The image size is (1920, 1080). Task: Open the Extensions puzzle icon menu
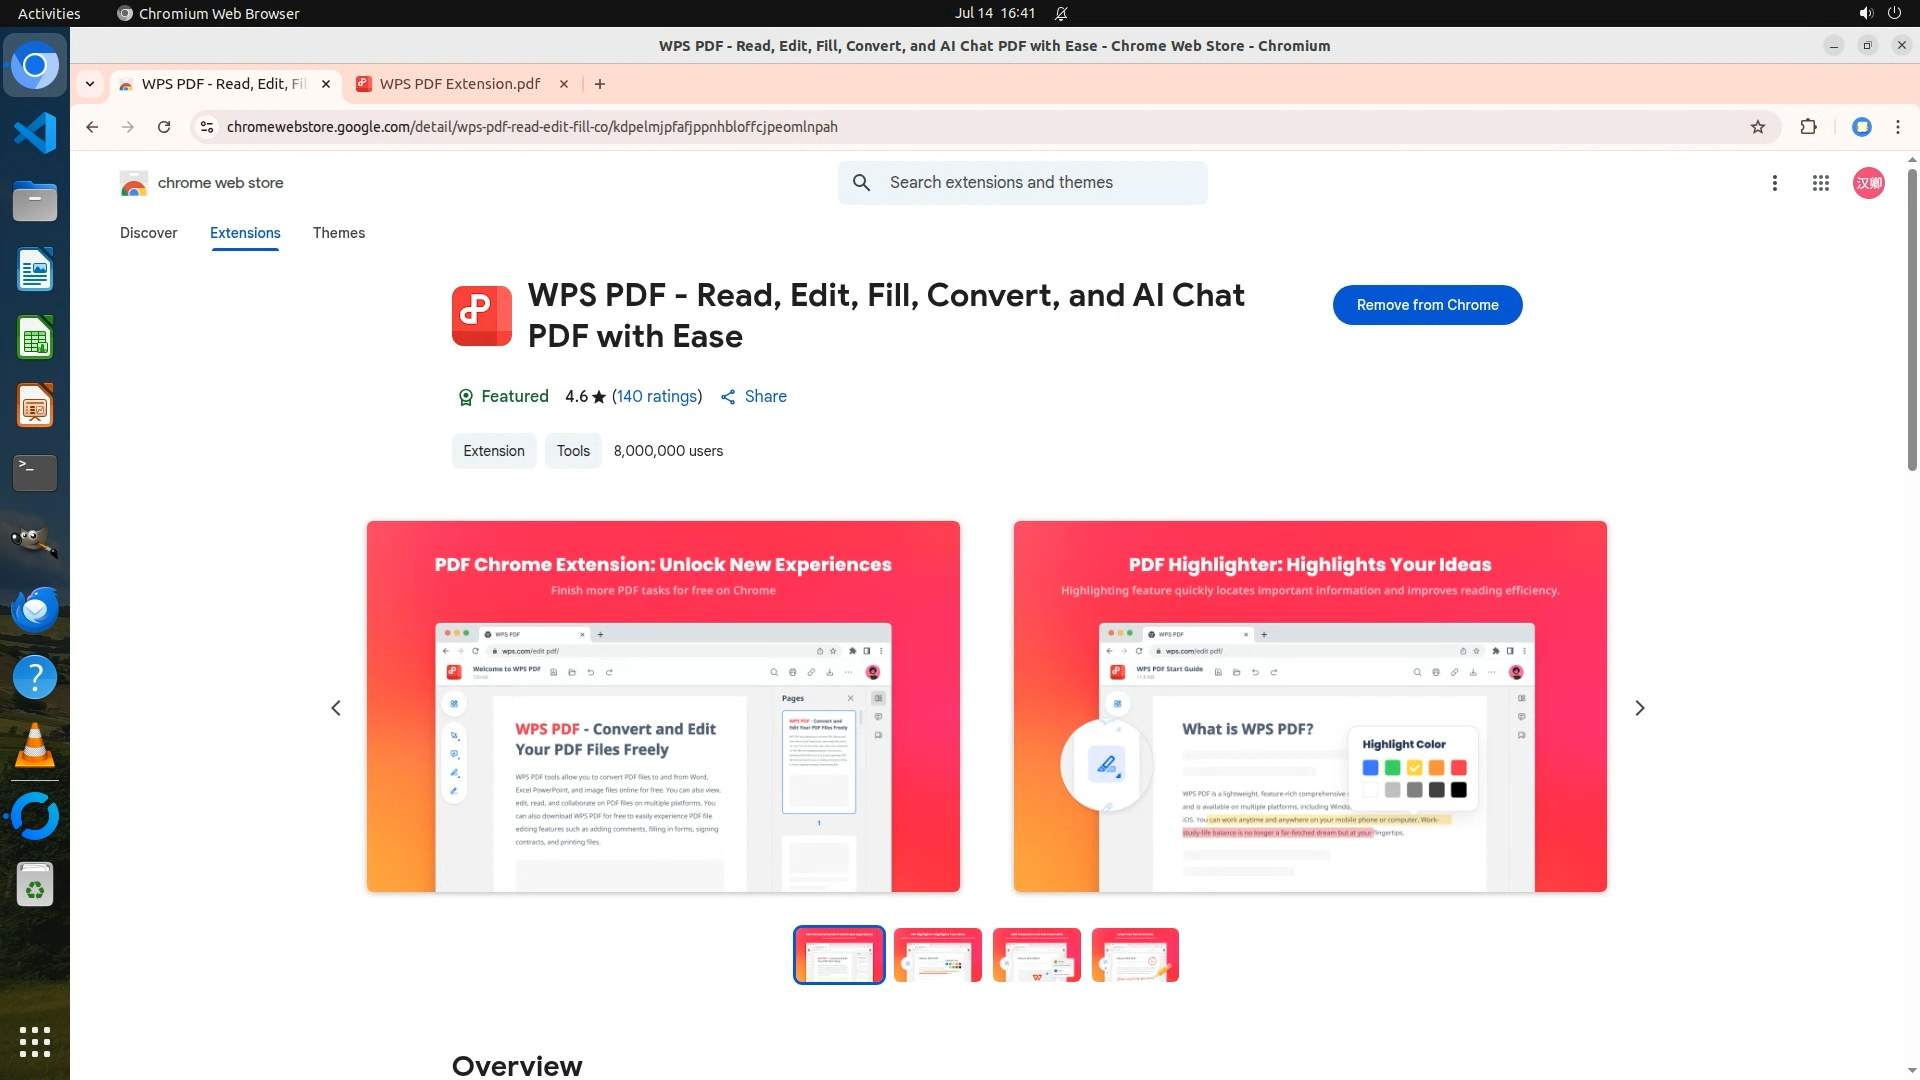[1808, 127]
